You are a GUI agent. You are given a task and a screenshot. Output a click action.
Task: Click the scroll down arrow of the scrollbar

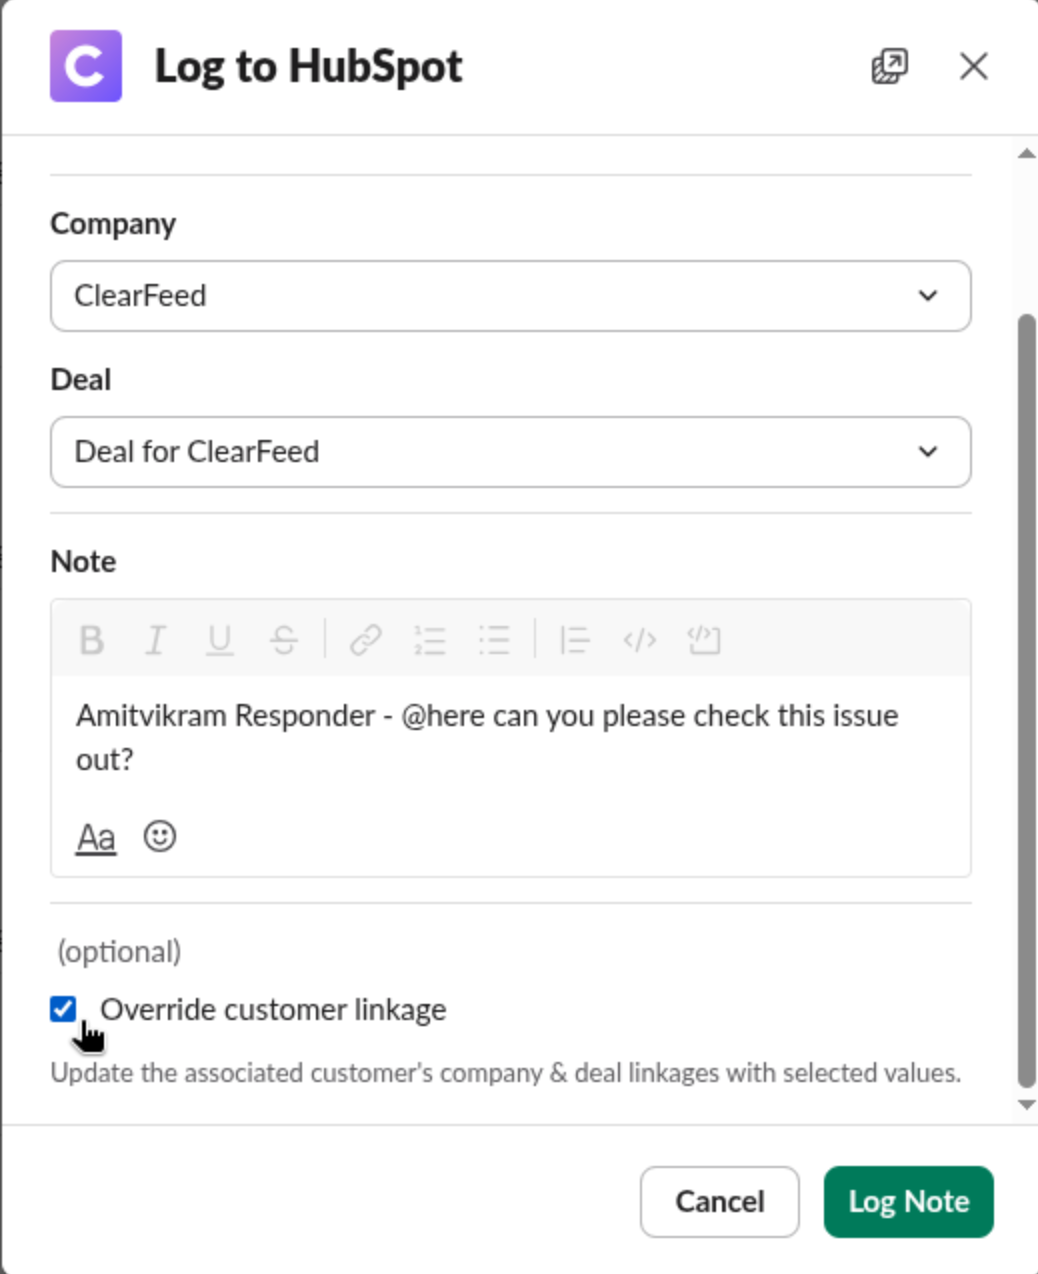point(1026,1105)
